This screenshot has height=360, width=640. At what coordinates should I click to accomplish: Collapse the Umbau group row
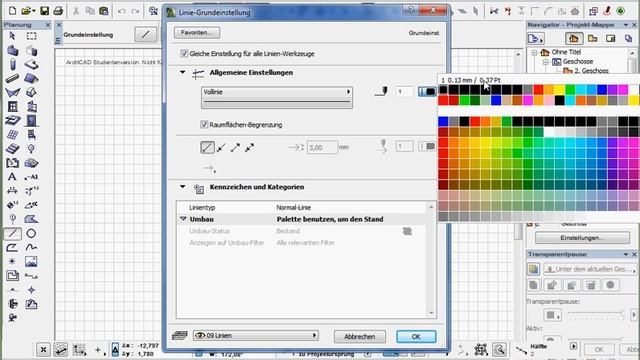click(x=183, y=219)
